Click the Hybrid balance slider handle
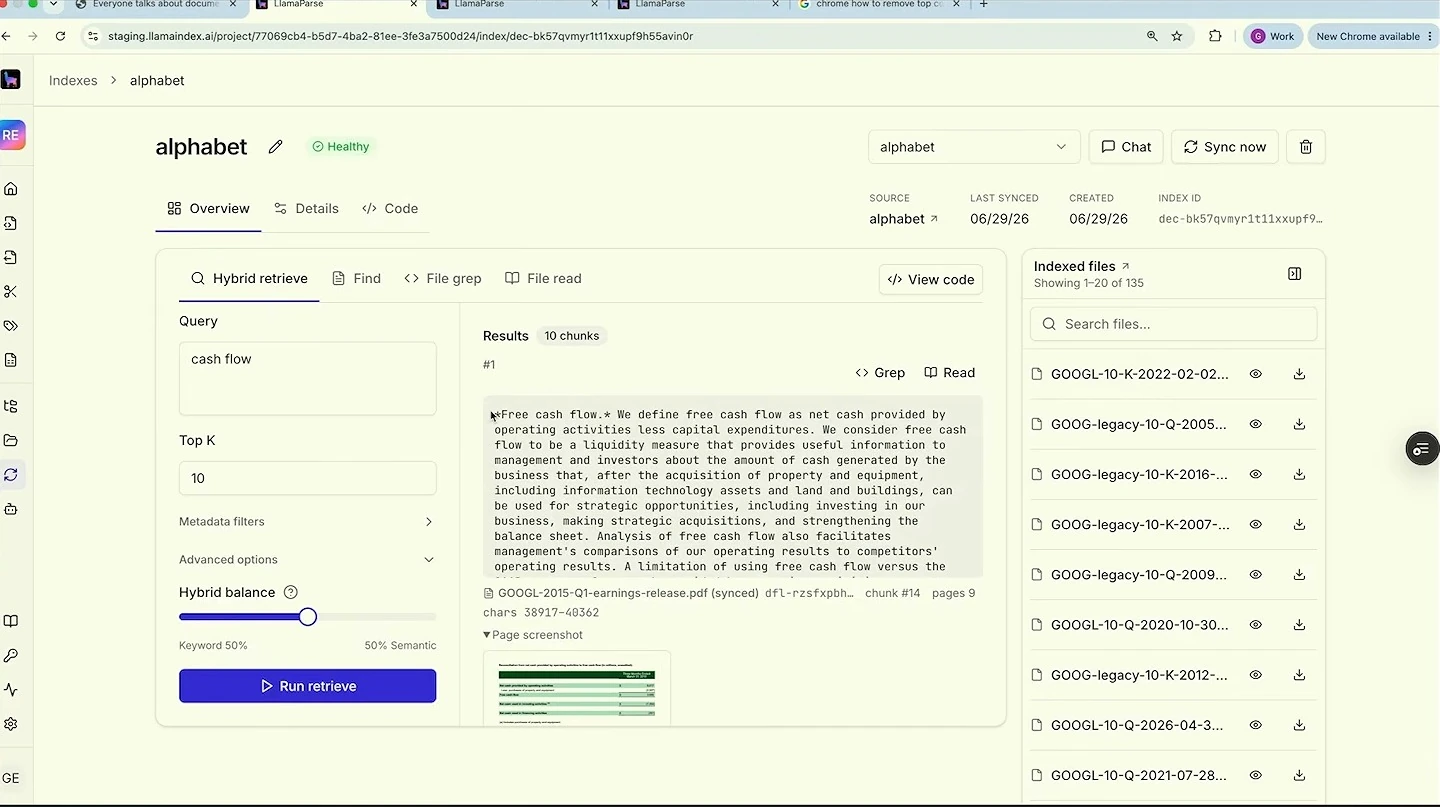This screenshot has width=1440, height=807. 308,617
